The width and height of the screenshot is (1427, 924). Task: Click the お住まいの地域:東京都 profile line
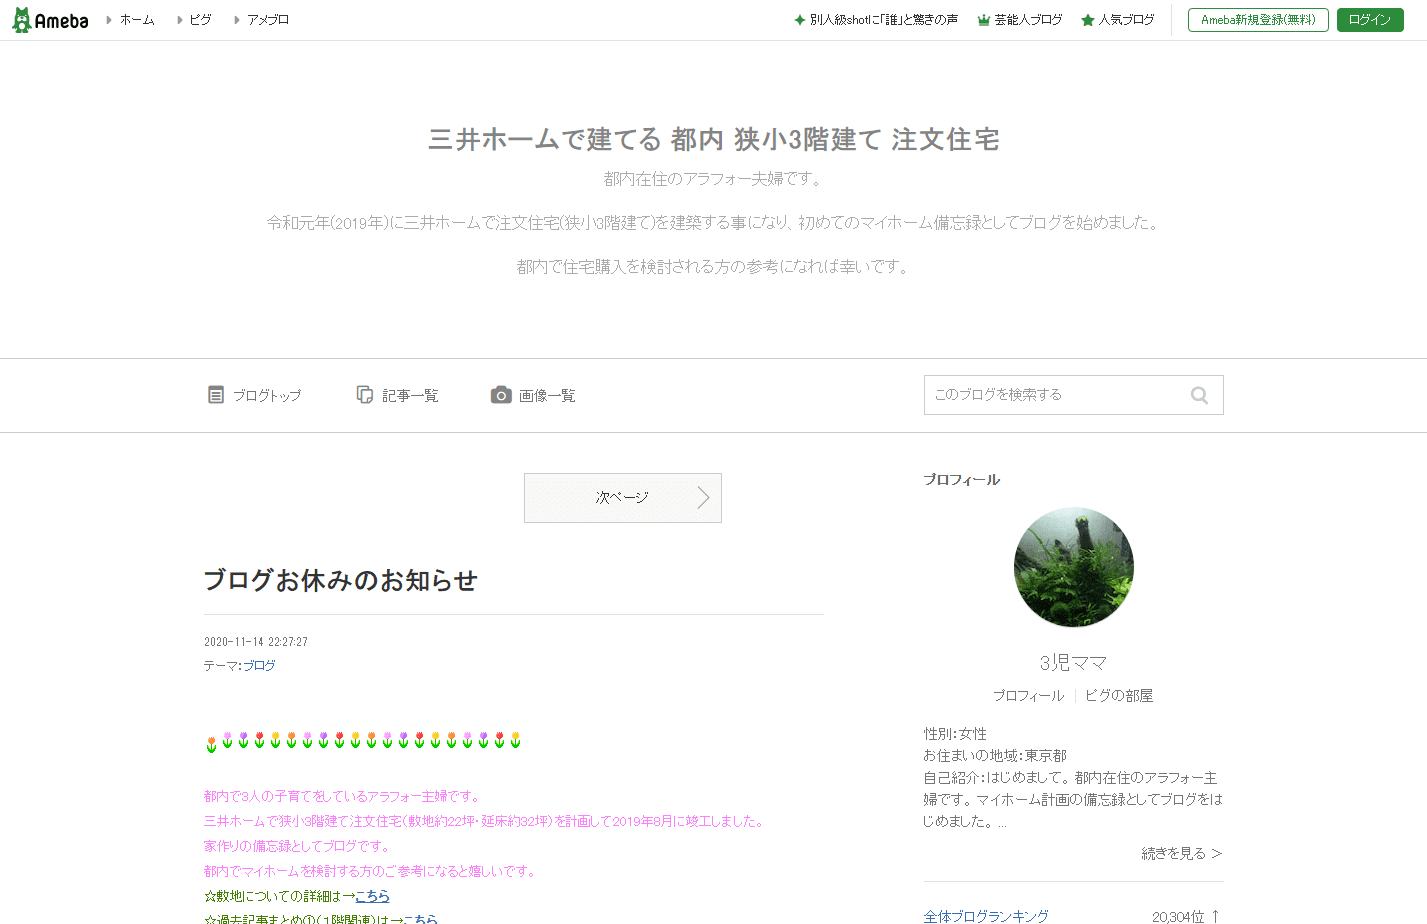pos(995,756)
